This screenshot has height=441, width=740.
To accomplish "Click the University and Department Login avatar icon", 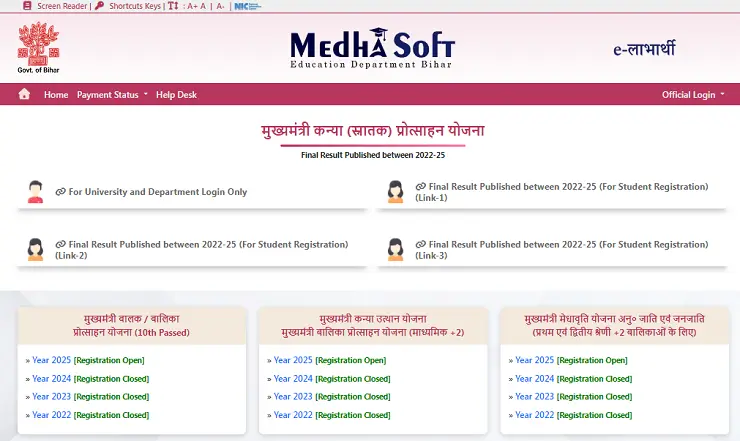I will (36, 192).
